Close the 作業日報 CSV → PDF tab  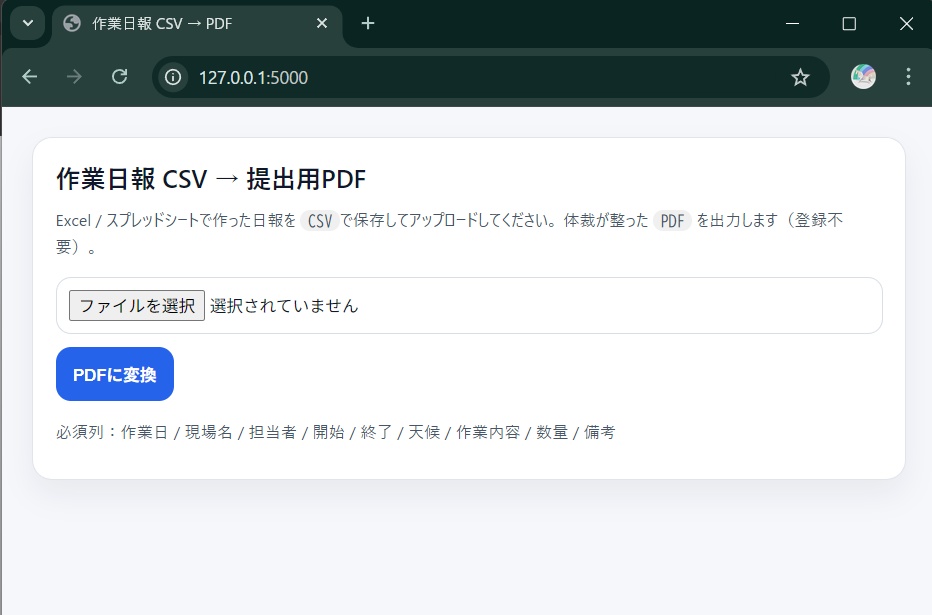click(322, 23)
